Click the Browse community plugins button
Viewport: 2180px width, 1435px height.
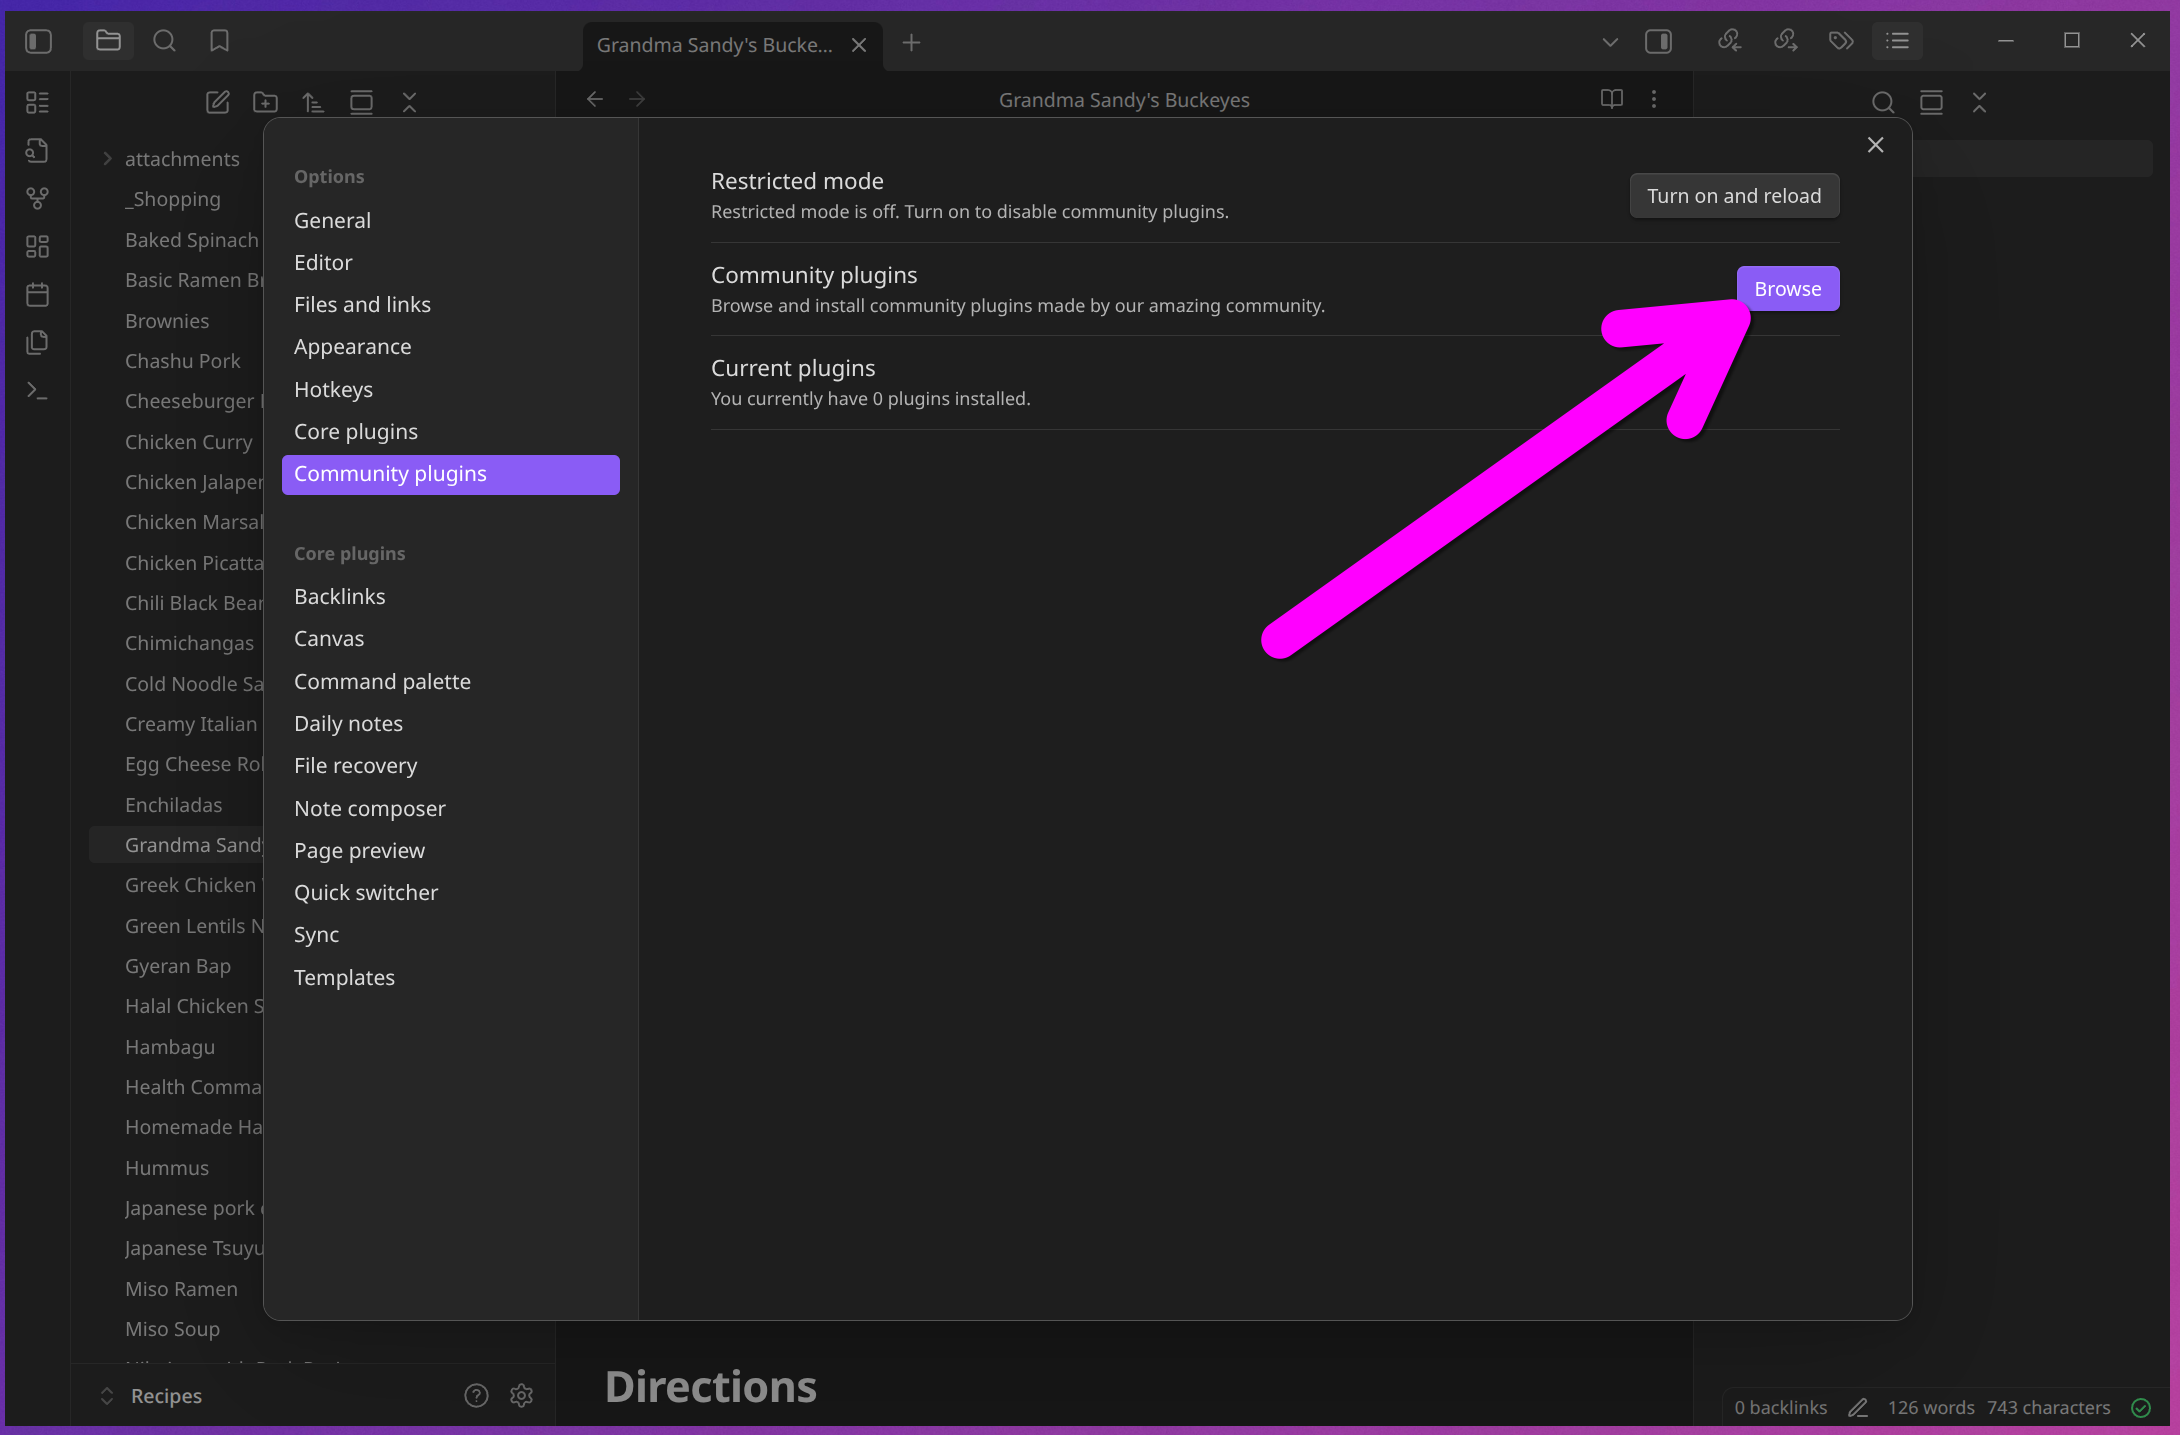pyautogui.click(x=1787, y=289)
